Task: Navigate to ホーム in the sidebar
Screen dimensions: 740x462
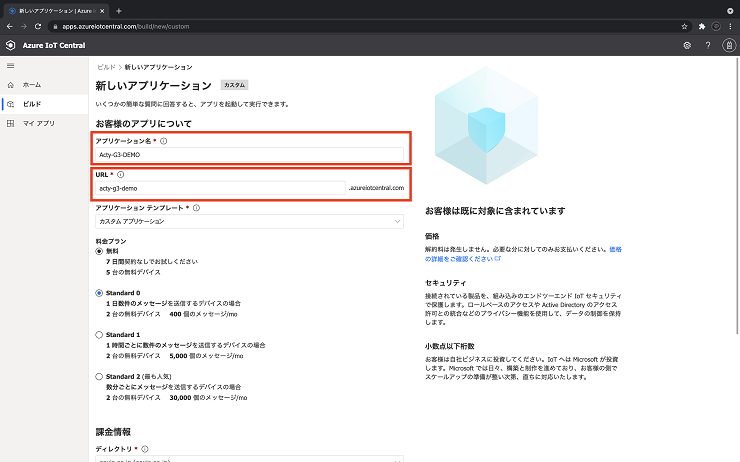Action: pyautogui.click(x=32, y=85)
